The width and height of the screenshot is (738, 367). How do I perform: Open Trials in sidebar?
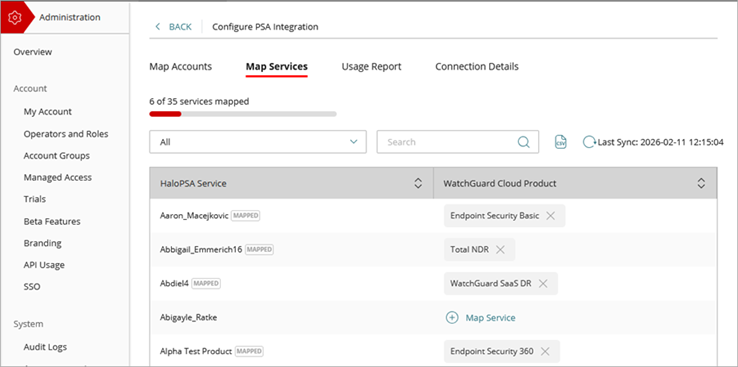pos(35,199)
